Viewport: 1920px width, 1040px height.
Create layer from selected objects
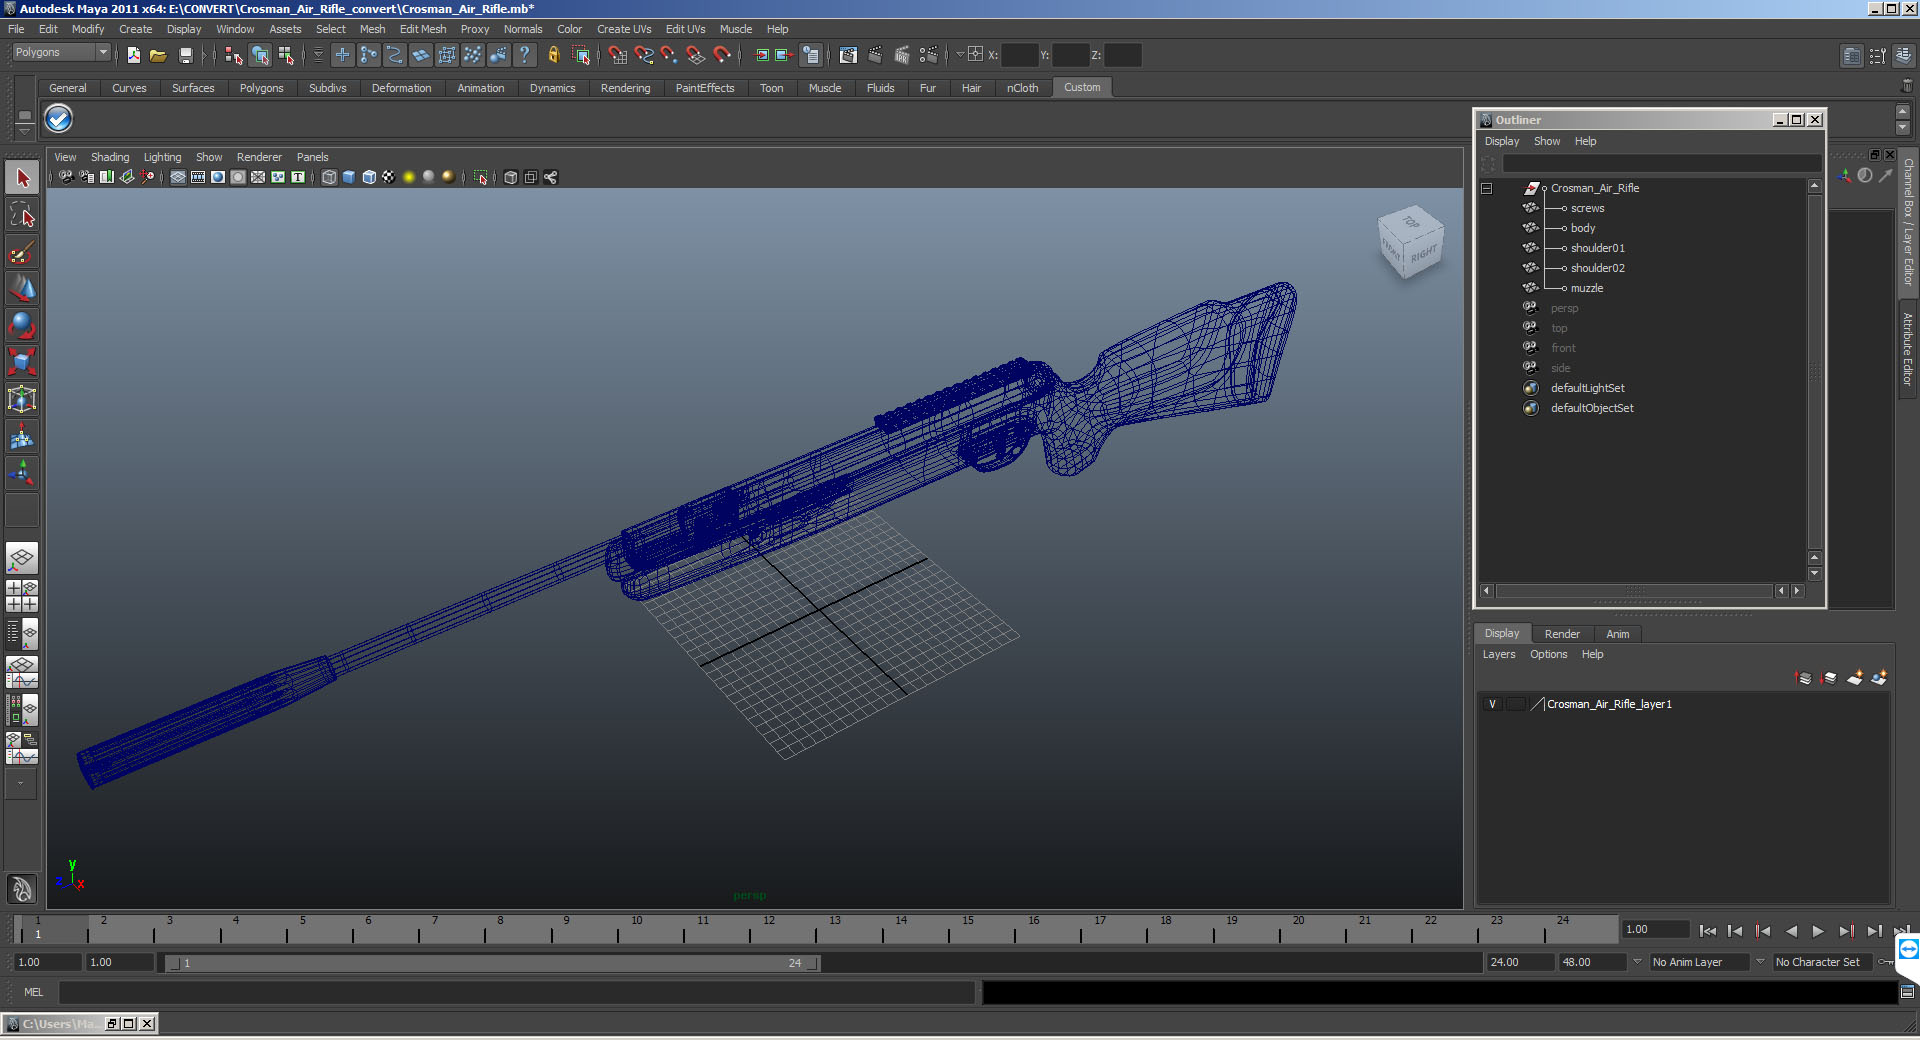tap(1879, 678)
